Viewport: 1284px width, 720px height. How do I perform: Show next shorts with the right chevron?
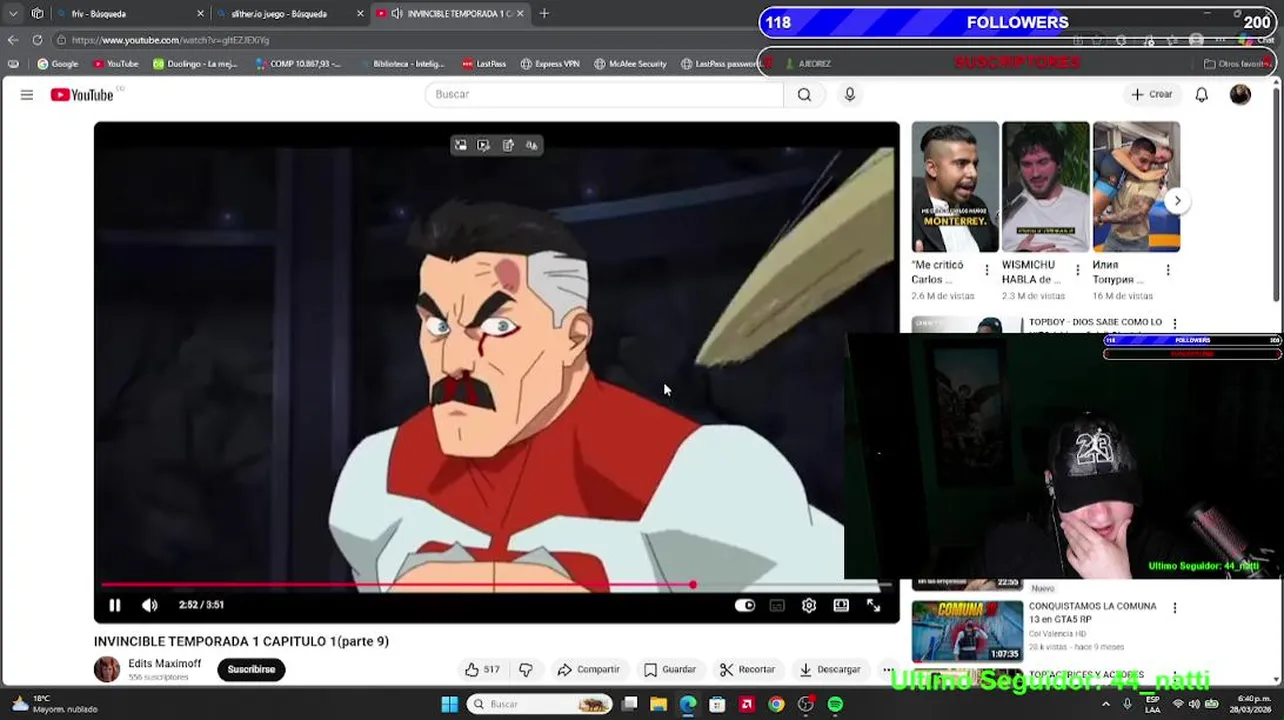coord(1177,201)
